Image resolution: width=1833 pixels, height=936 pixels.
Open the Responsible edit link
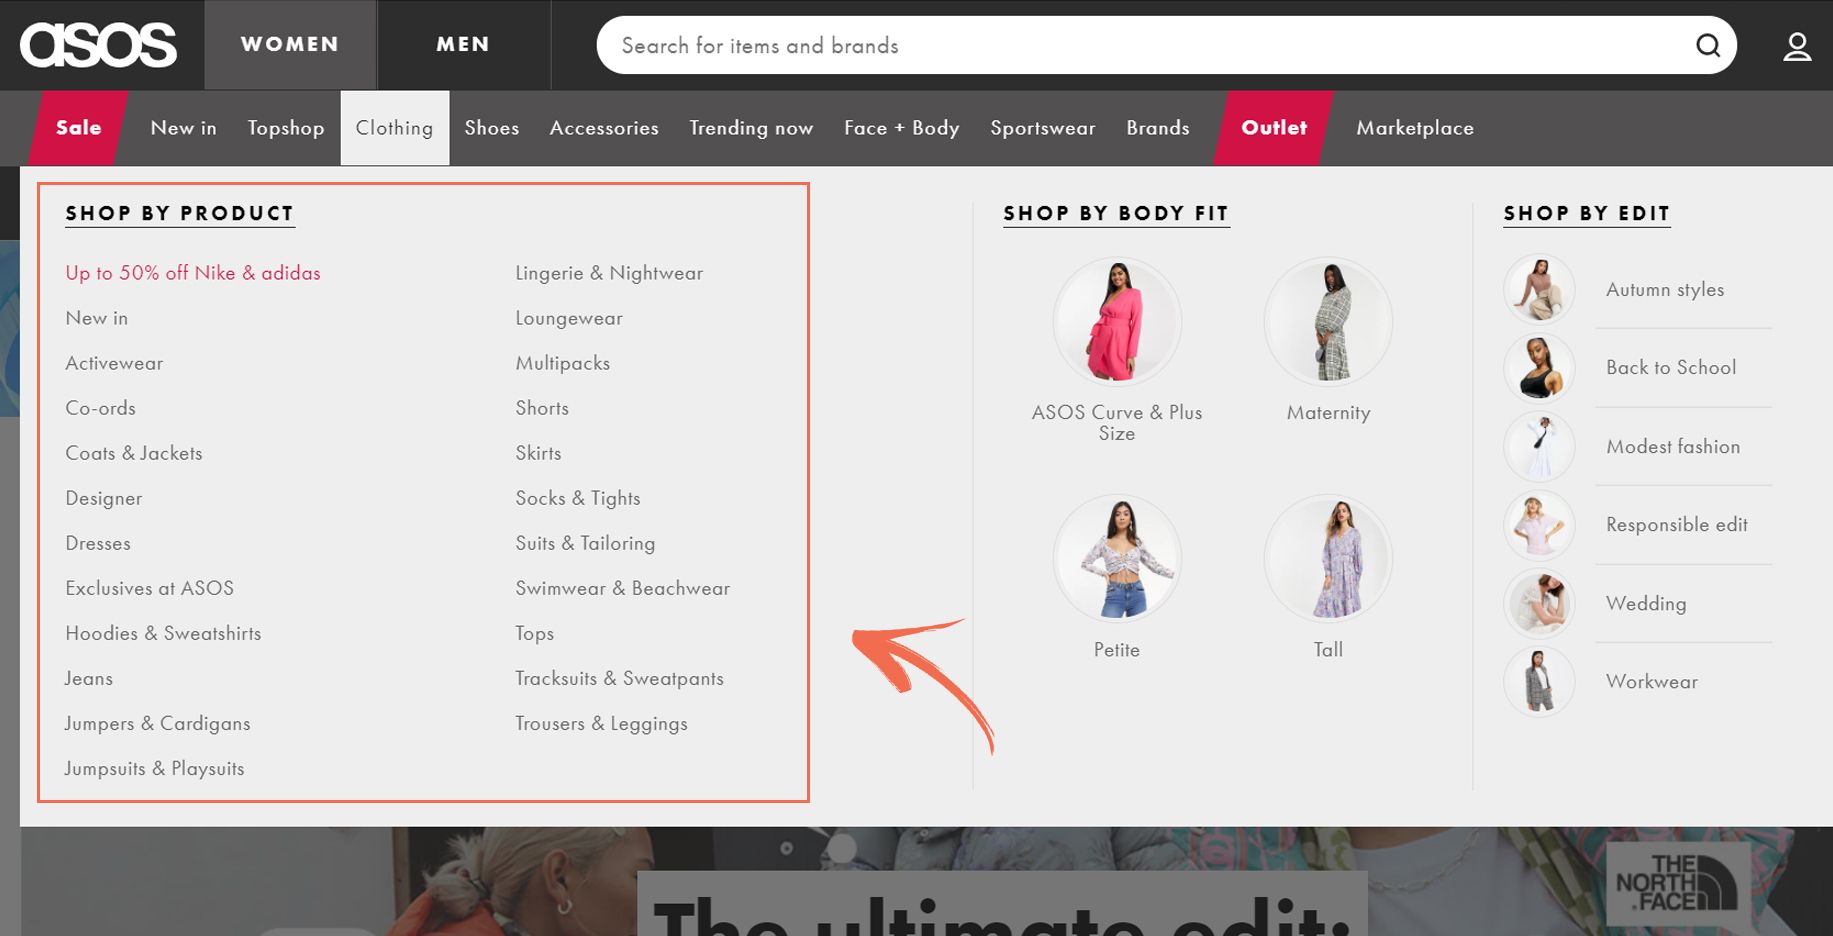[1677, 524]
